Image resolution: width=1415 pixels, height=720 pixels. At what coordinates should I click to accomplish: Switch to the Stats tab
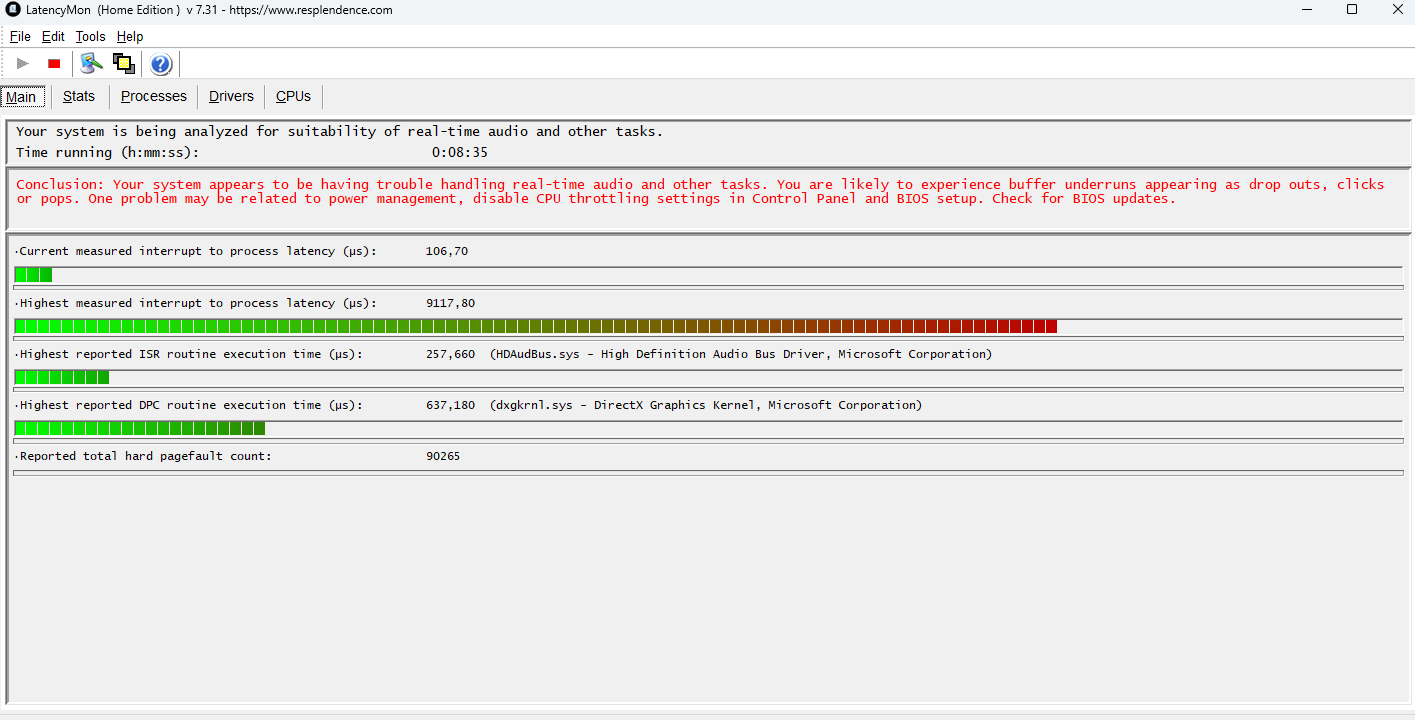(79, 97)
